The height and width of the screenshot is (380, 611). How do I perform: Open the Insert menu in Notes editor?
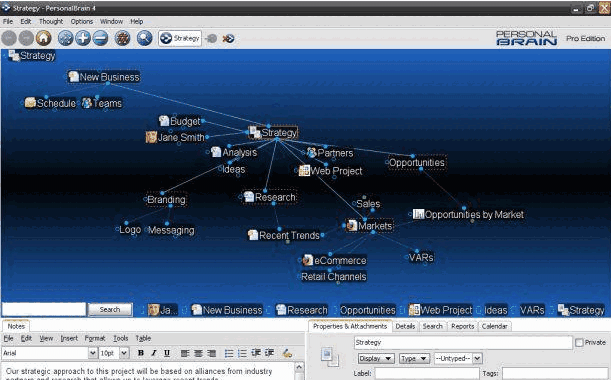[x=69, y=338]
